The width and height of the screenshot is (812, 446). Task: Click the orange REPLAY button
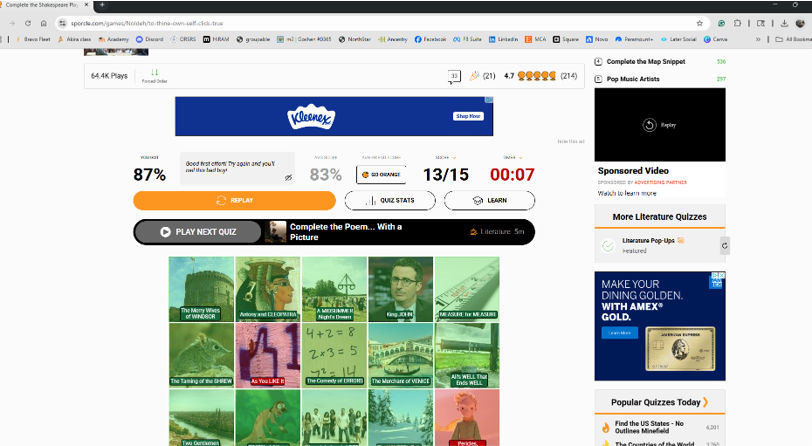235,200
